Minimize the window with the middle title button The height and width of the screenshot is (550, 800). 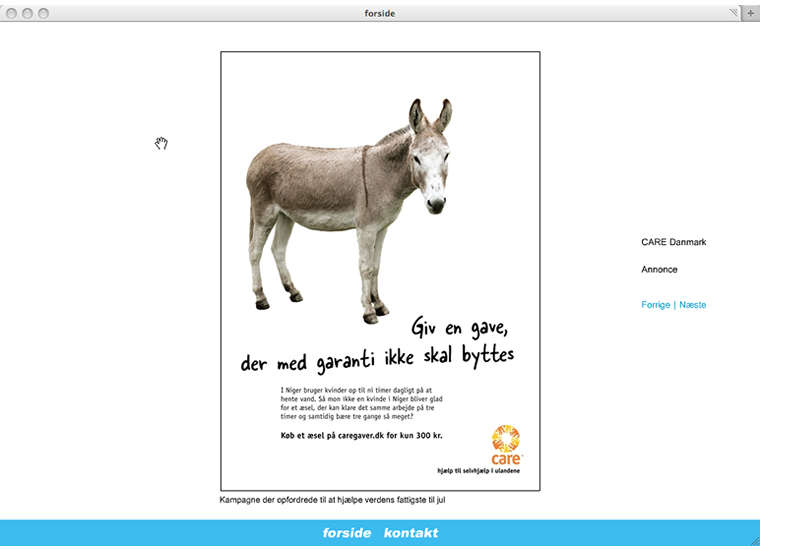28,13
